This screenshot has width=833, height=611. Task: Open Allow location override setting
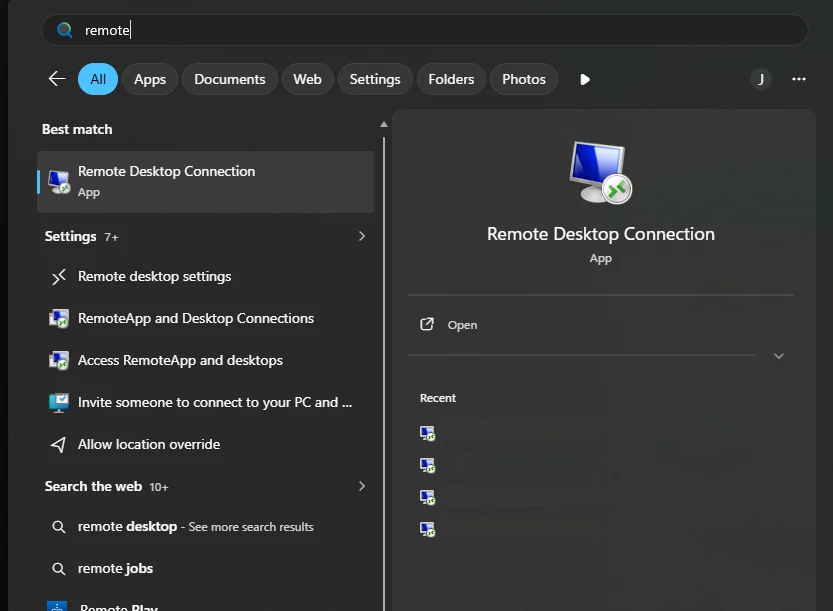tap(206, 444)
